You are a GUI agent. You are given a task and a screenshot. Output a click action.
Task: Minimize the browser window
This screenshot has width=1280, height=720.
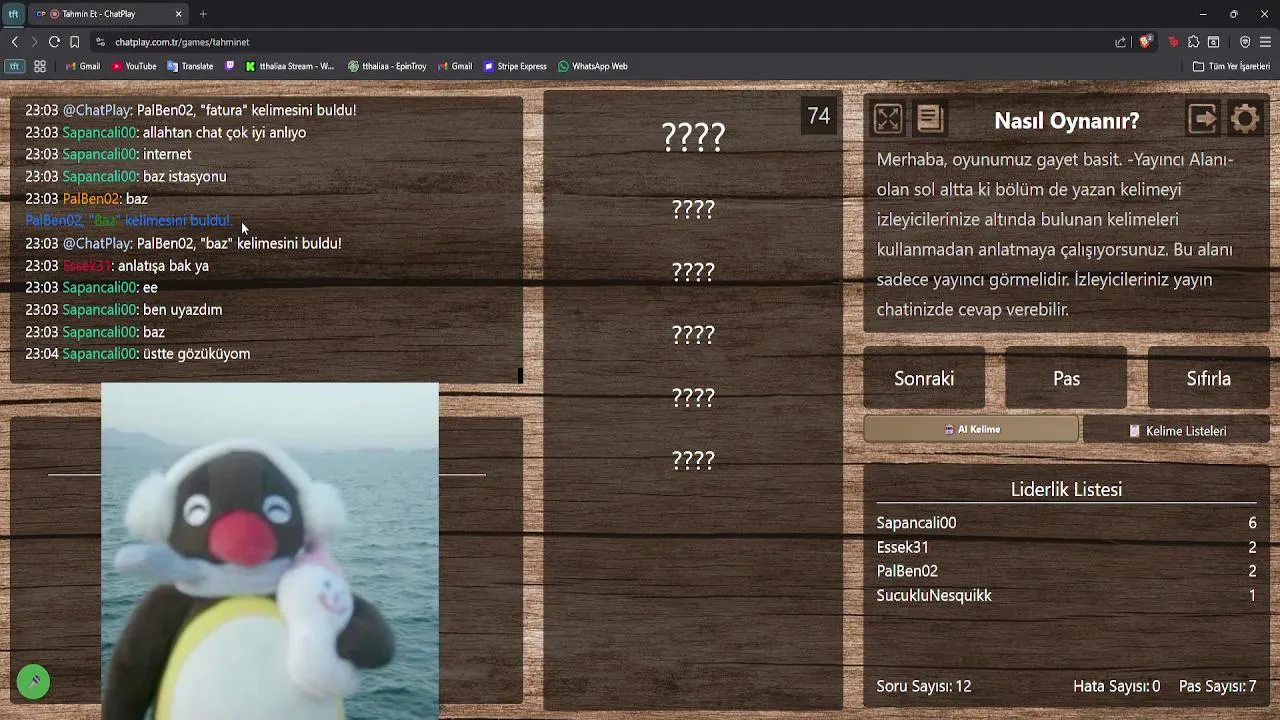pos(1203,14)
